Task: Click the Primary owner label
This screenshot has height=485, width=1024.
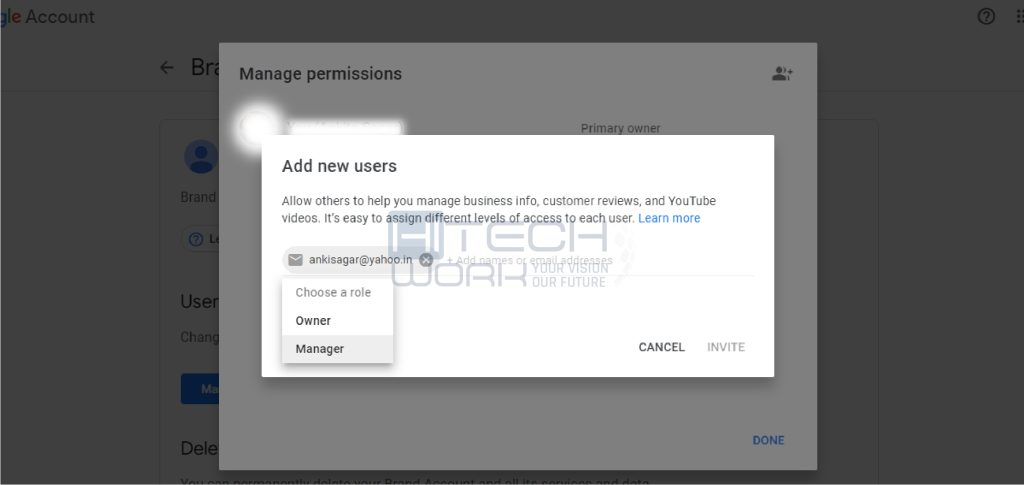Action: [620, 128]
